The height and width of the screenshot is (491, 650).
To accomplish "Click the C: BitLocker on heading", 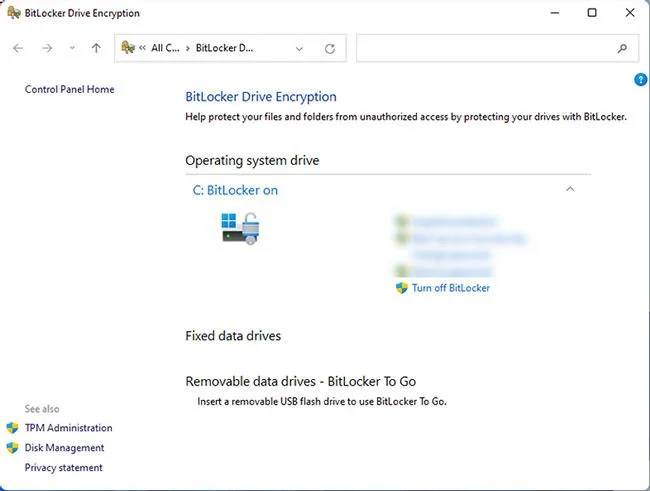I will pyautogui.click(x=235, y=190).
